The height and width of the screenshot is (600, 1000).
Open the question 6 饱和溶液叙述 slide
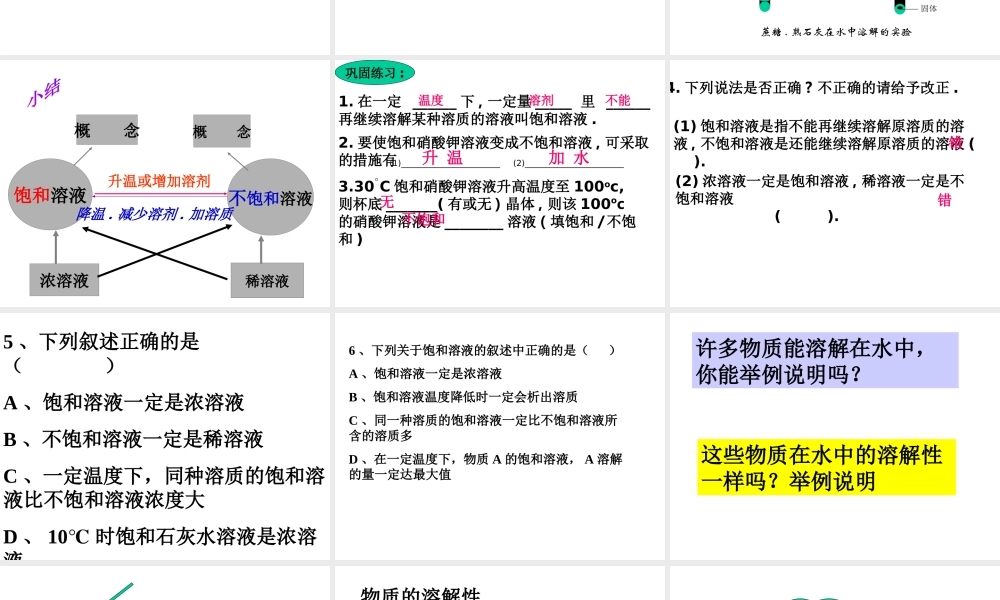point(499,436)
